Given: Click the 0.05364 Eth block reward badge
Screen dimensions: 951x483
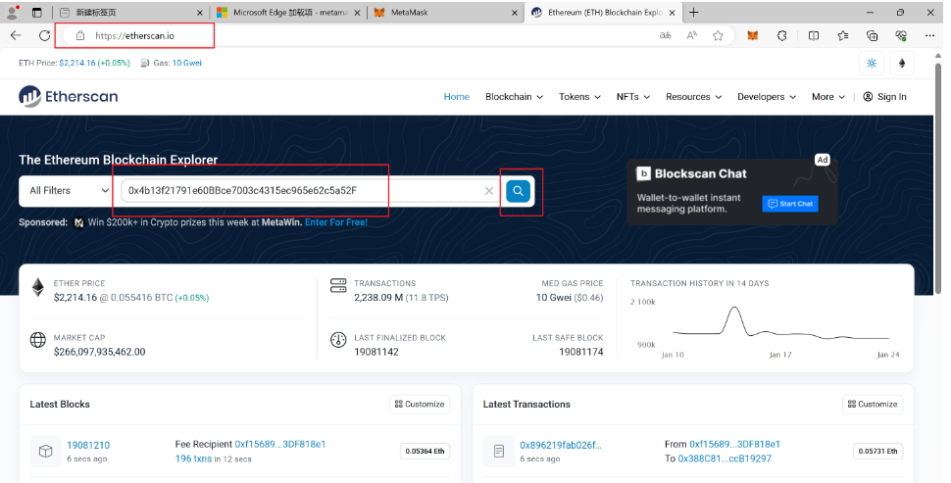Looking at the screenshot, I should 425,451.
